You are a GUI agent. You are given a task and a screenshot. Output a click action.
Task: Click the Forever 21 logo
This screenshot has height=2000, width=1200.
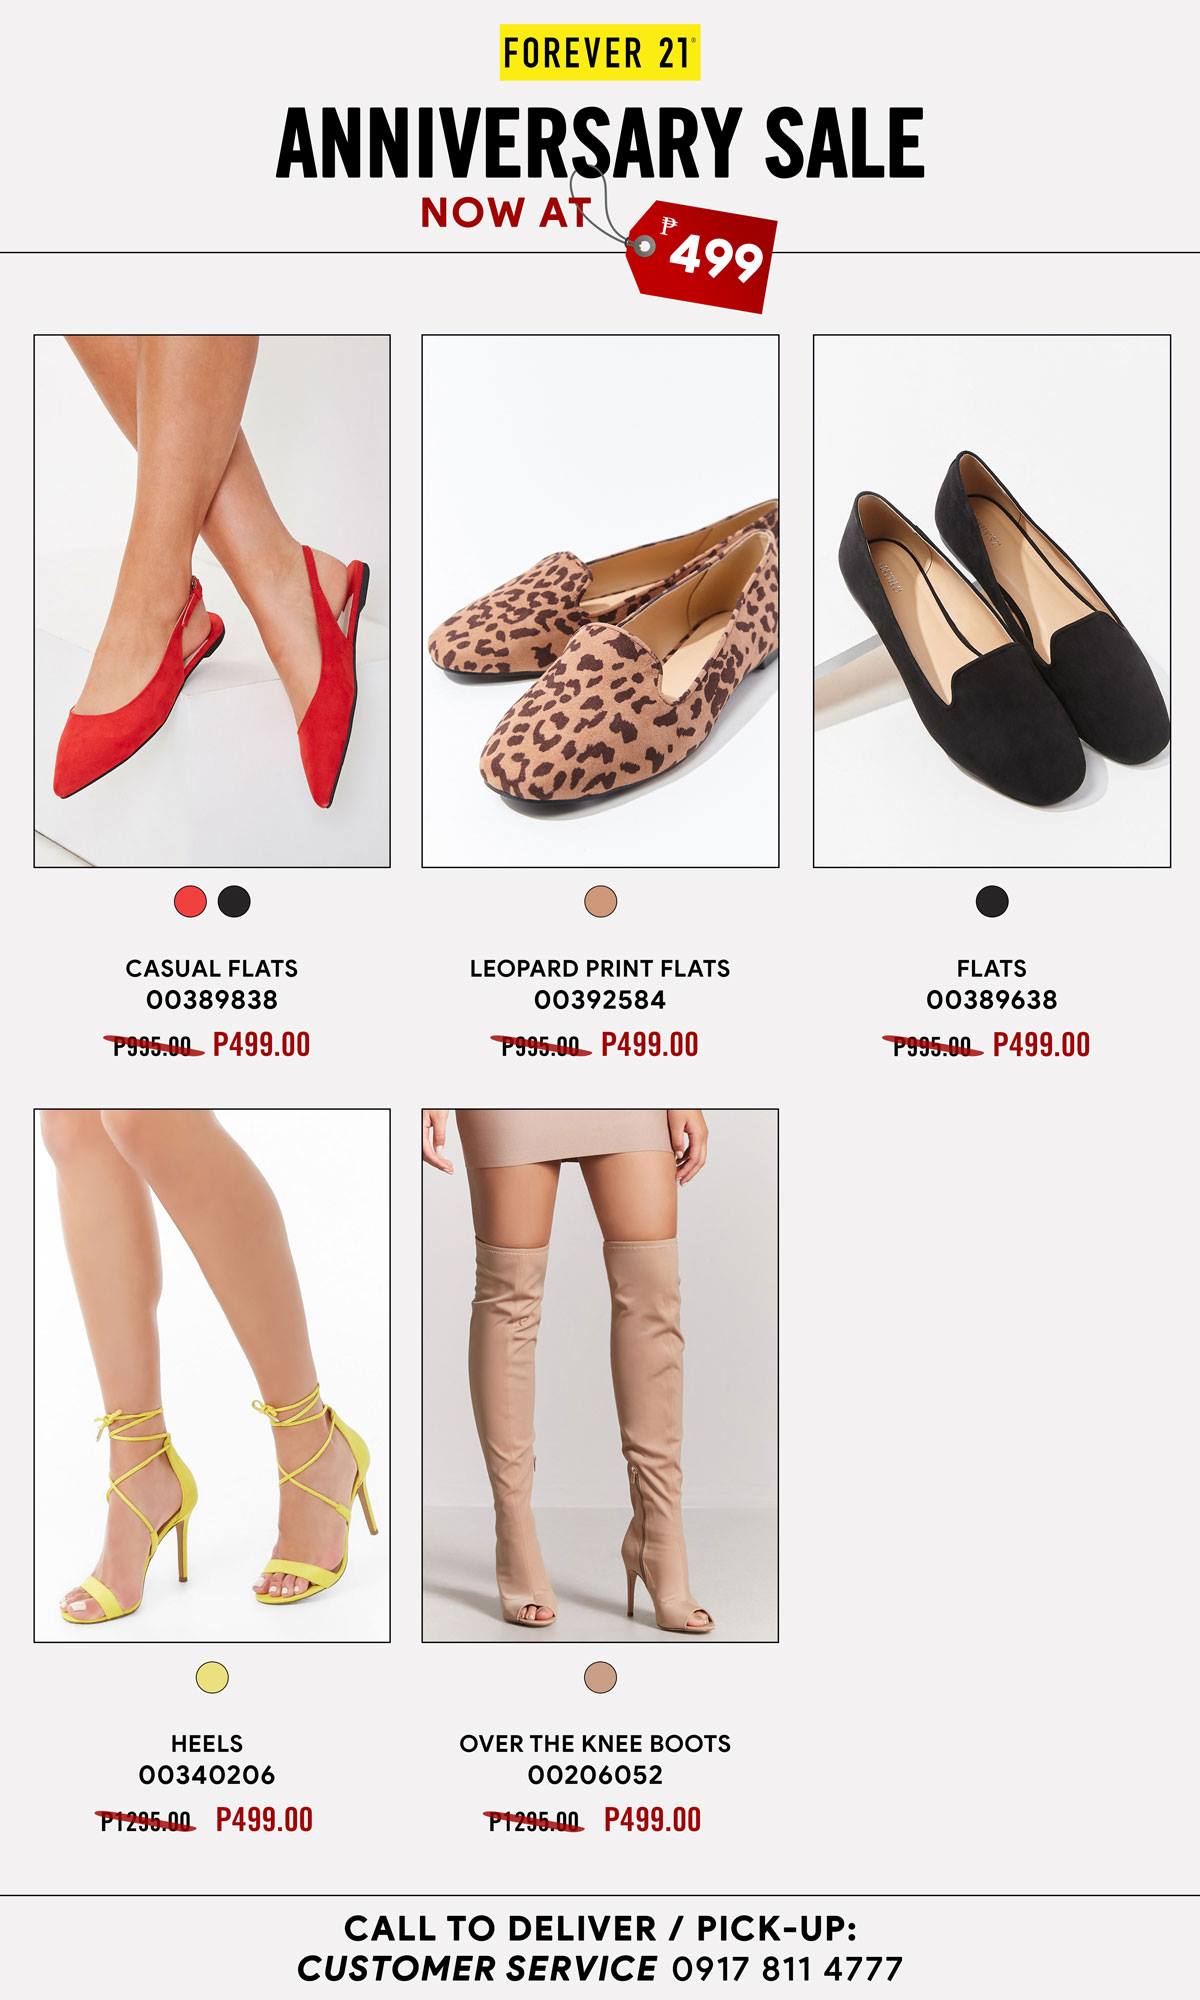coord(600,52)
